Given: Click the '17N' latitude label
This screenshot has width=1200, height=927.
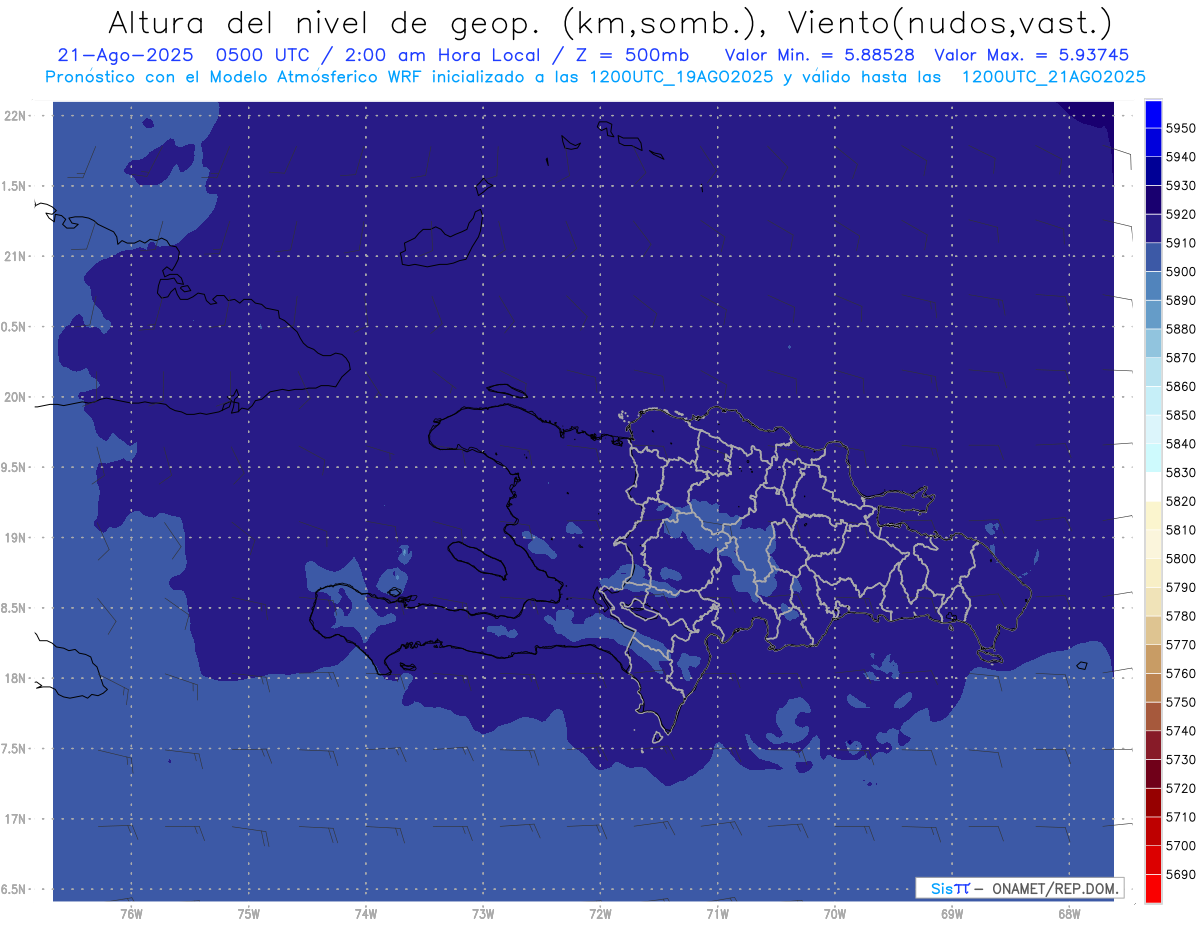Looking at the screenshot, I should (x=14, y=819).
